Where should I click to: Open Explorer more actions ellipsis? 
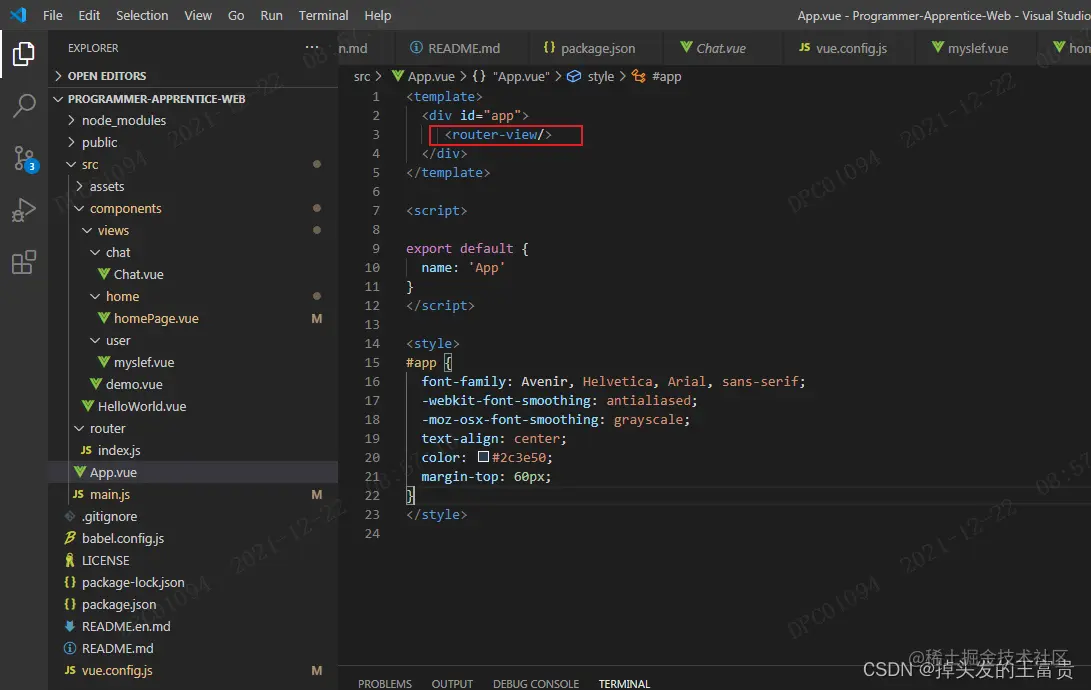(x=312, y=47)
